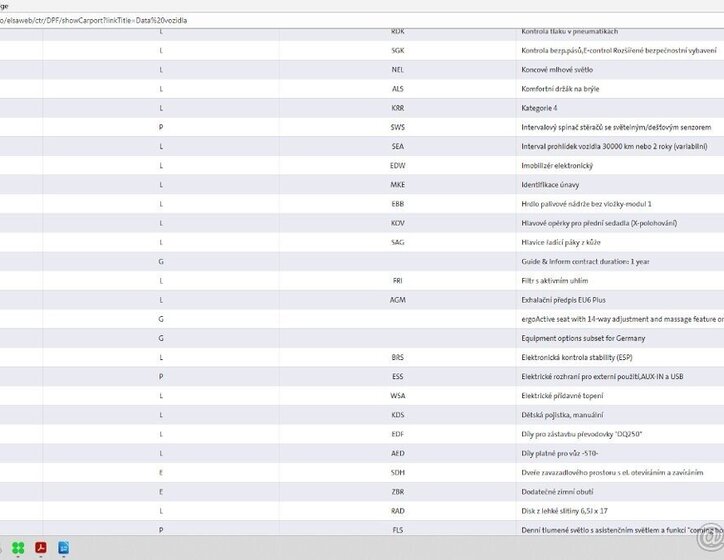Click the MKE code cell
Image resolution: width=724 pixels, height=560 pixels.
[398, 184]
